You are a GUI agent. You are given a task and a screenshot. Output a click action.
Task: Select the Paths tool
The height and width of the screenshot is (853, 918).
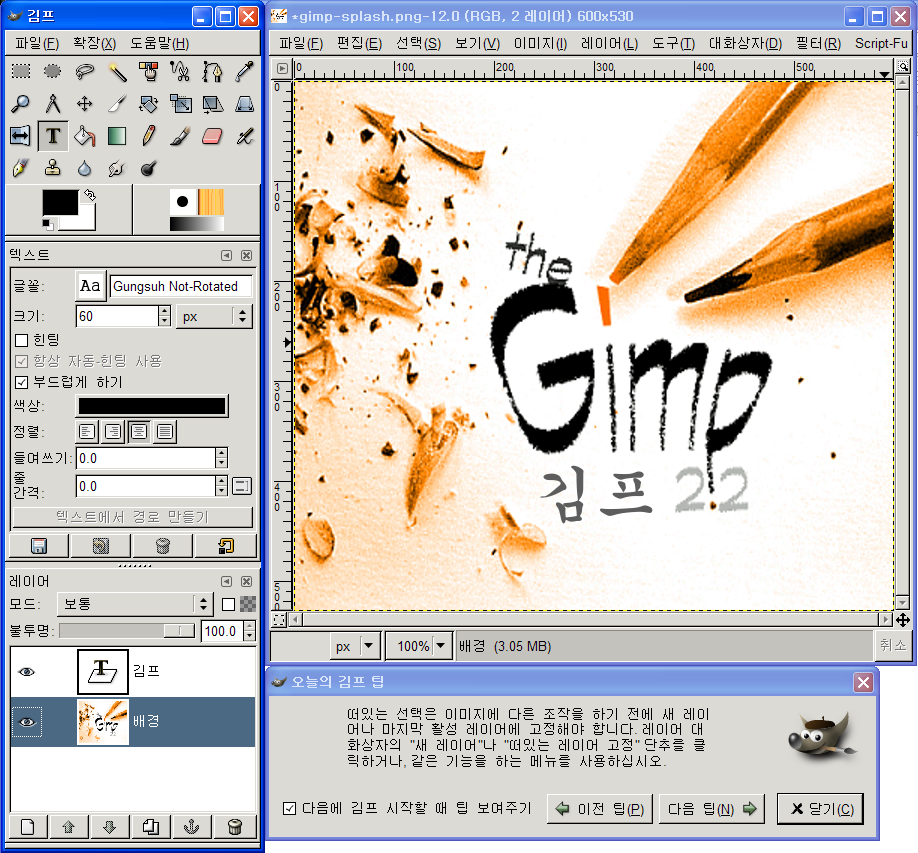point(213,71)
